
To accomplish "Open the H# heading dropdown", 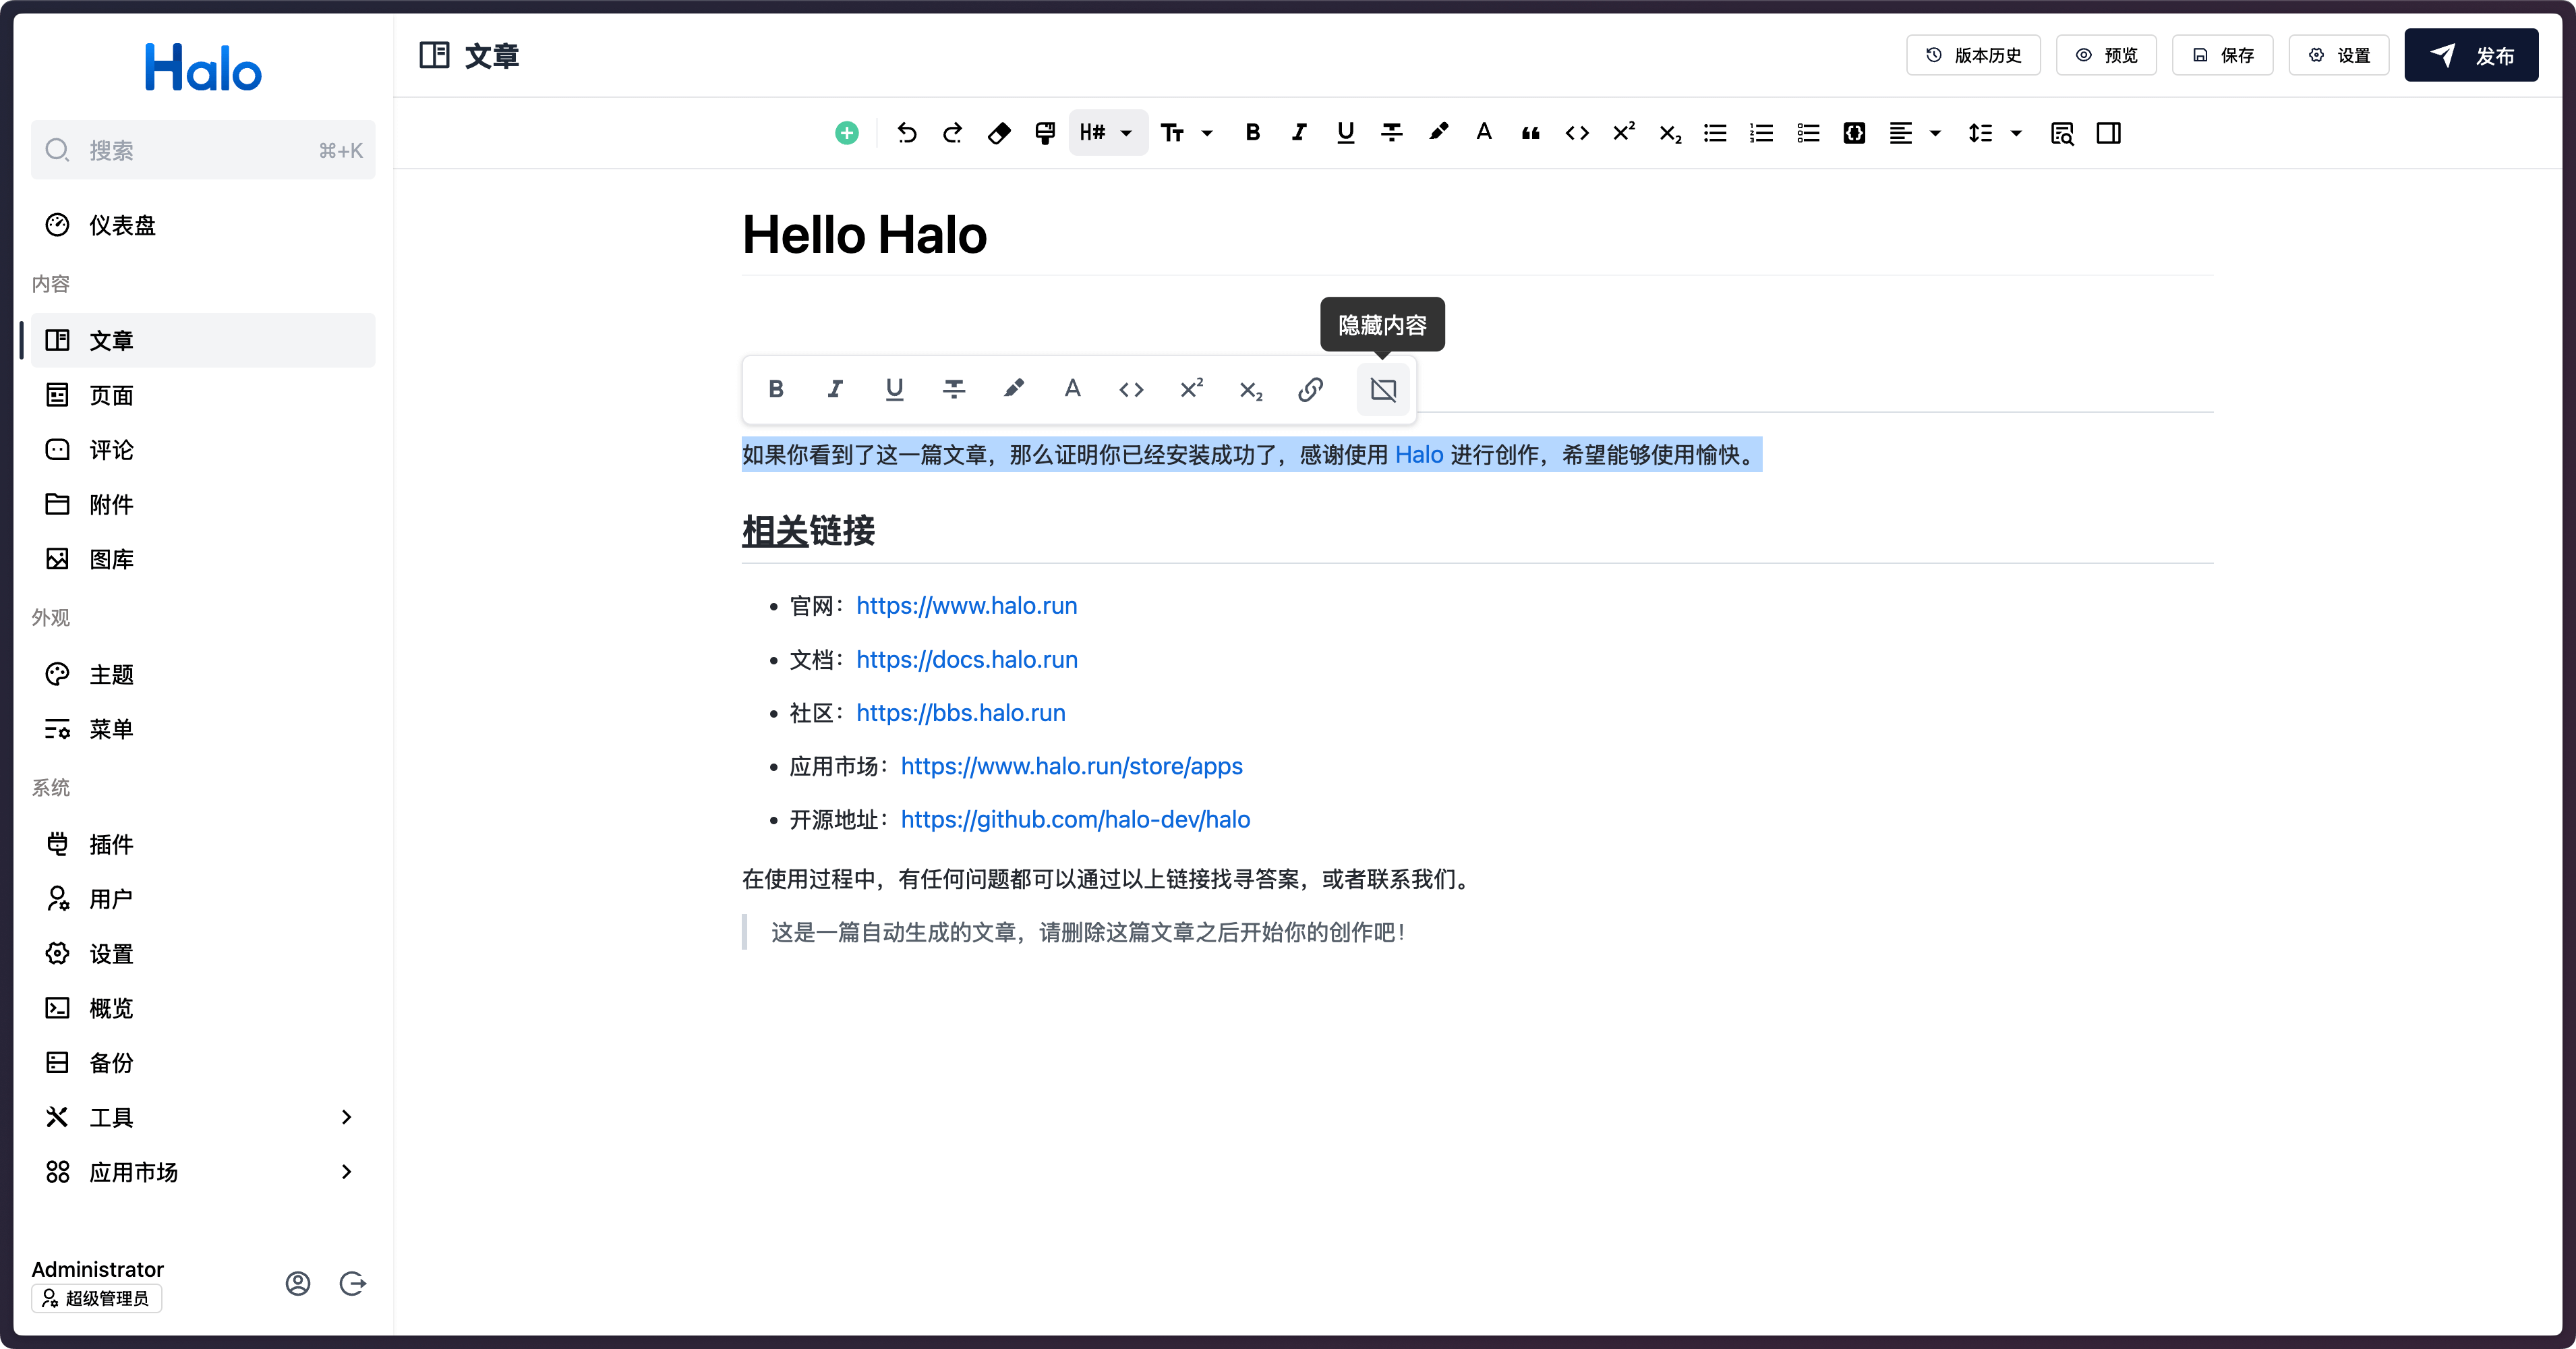I will click(1107, 133).
